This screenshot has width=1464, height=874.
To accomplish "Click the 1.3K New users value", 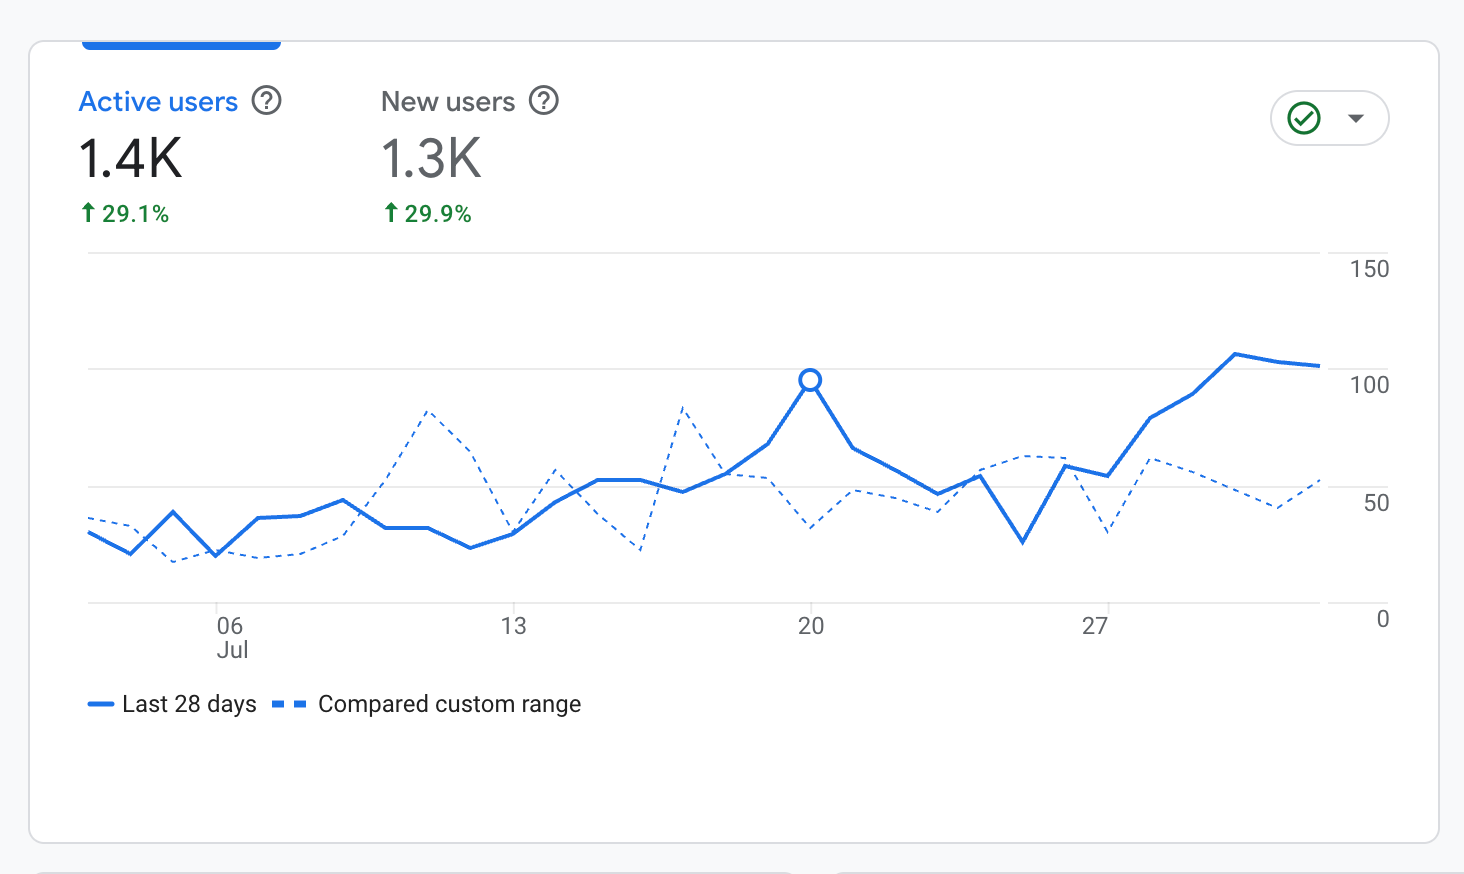I will pos(431,159).
